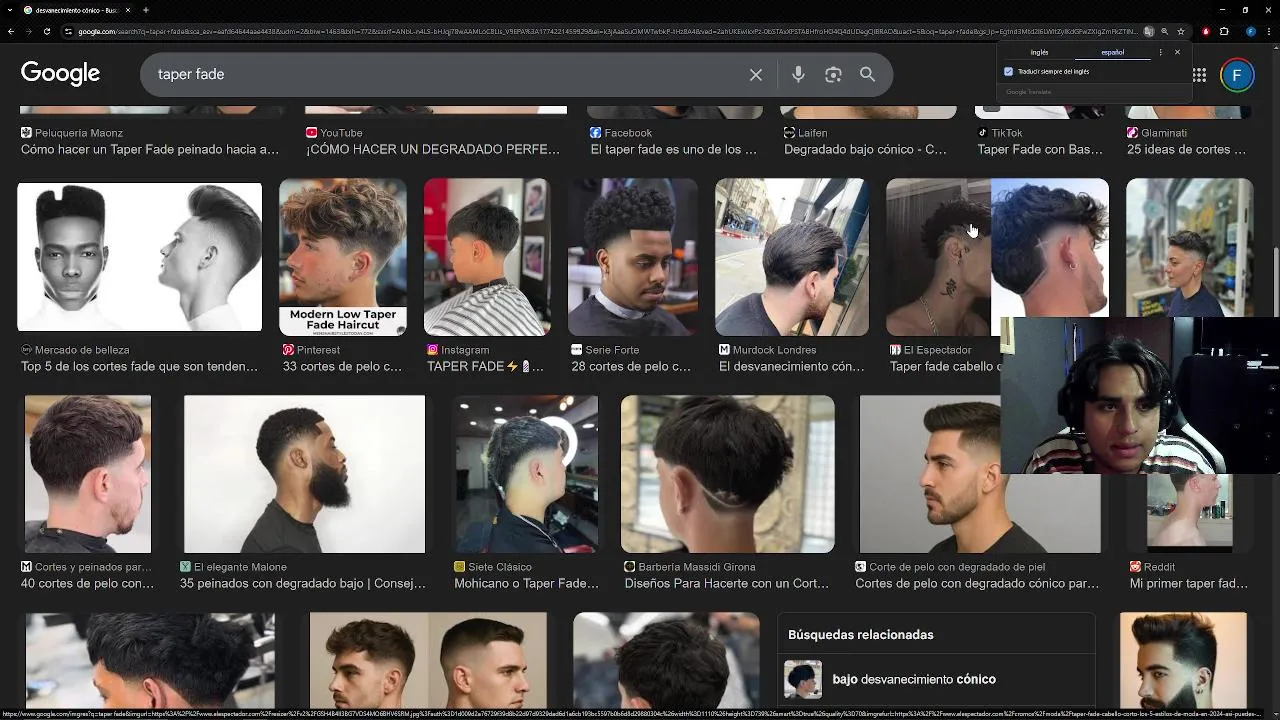Viewport: 1280px width, 720px height.
Task: Open Facebook link El taper fade es uno
Action: [674, 150]
